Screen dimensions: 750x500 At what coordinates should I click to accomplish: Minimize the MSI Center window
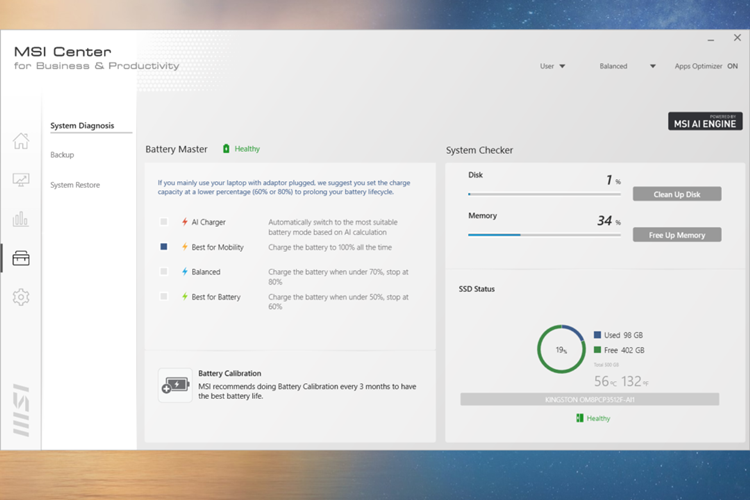click(711, 40)
